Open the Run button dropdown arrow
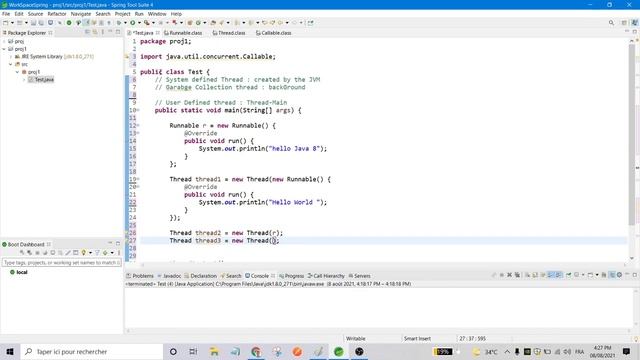This screenshot has height=360, width=640. pyautogui.click(x=139, y=23)
